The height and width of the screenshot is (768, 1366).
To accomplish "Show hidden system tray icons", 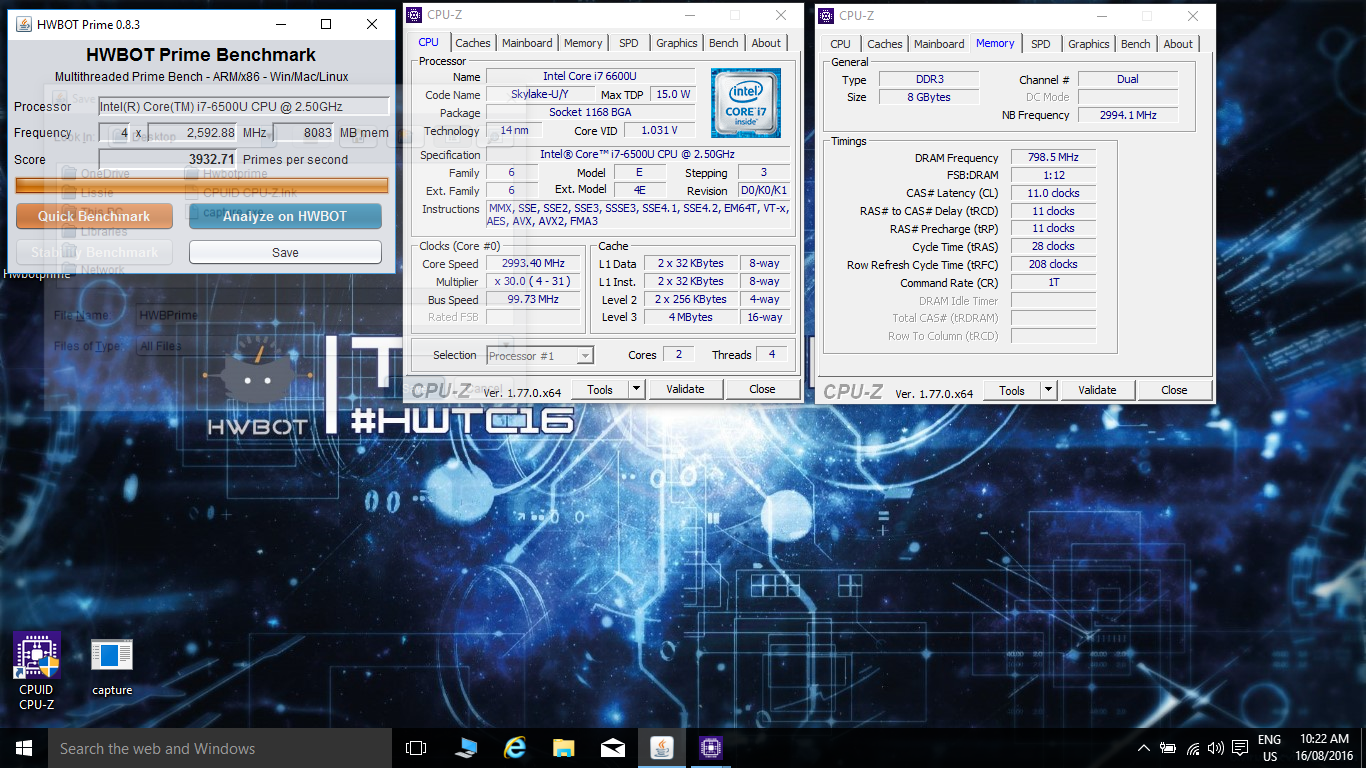I will (x=1144, y=748).
